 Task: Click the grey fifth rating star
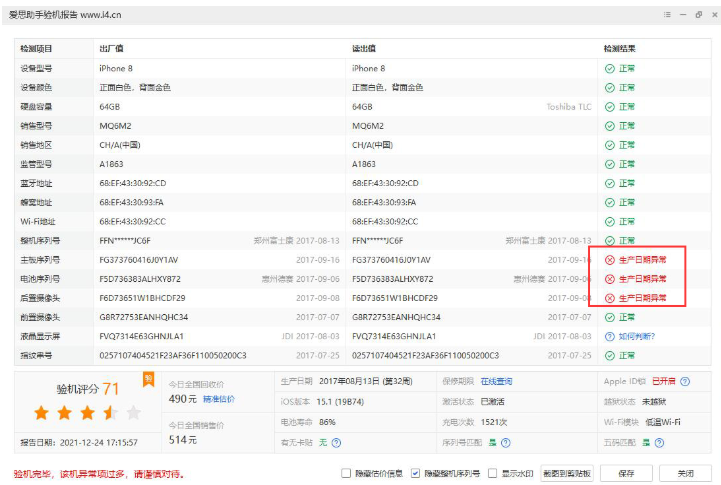(x=133, y=412)
